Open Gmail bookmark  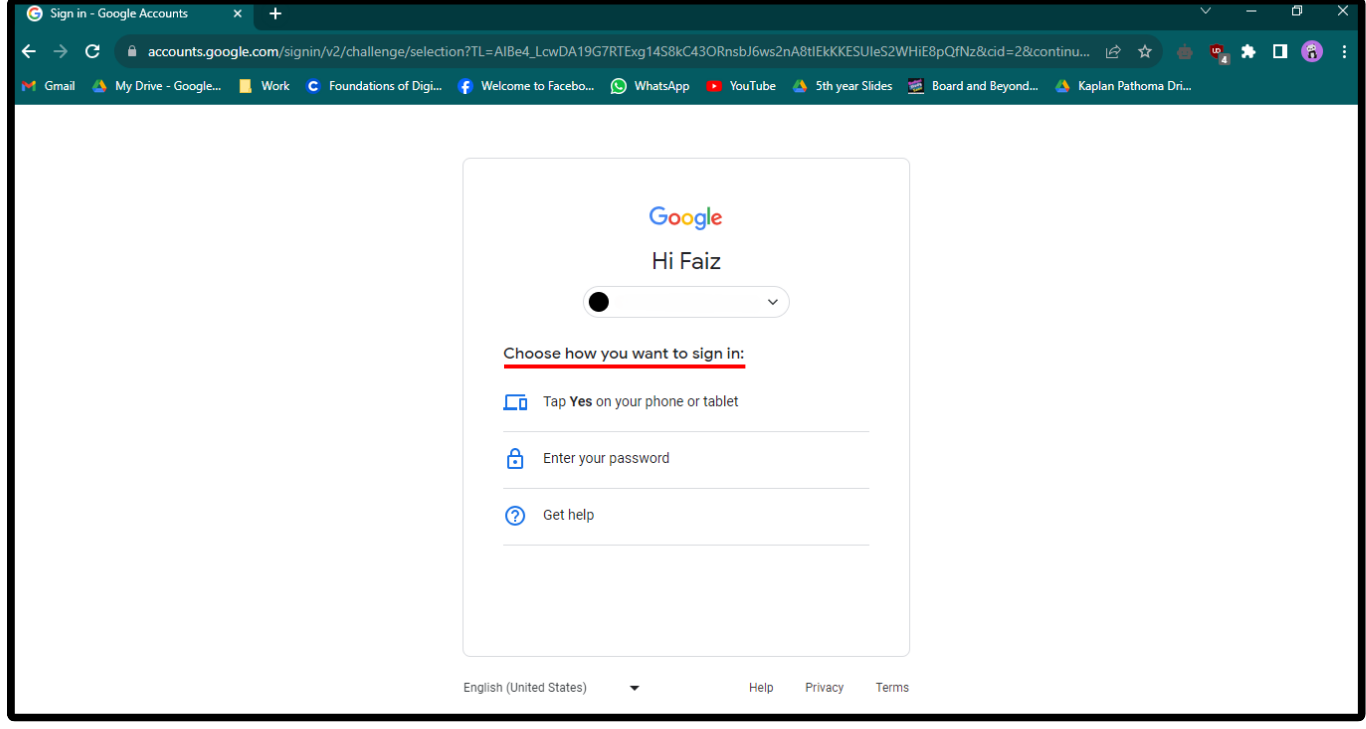coord(48,86)
